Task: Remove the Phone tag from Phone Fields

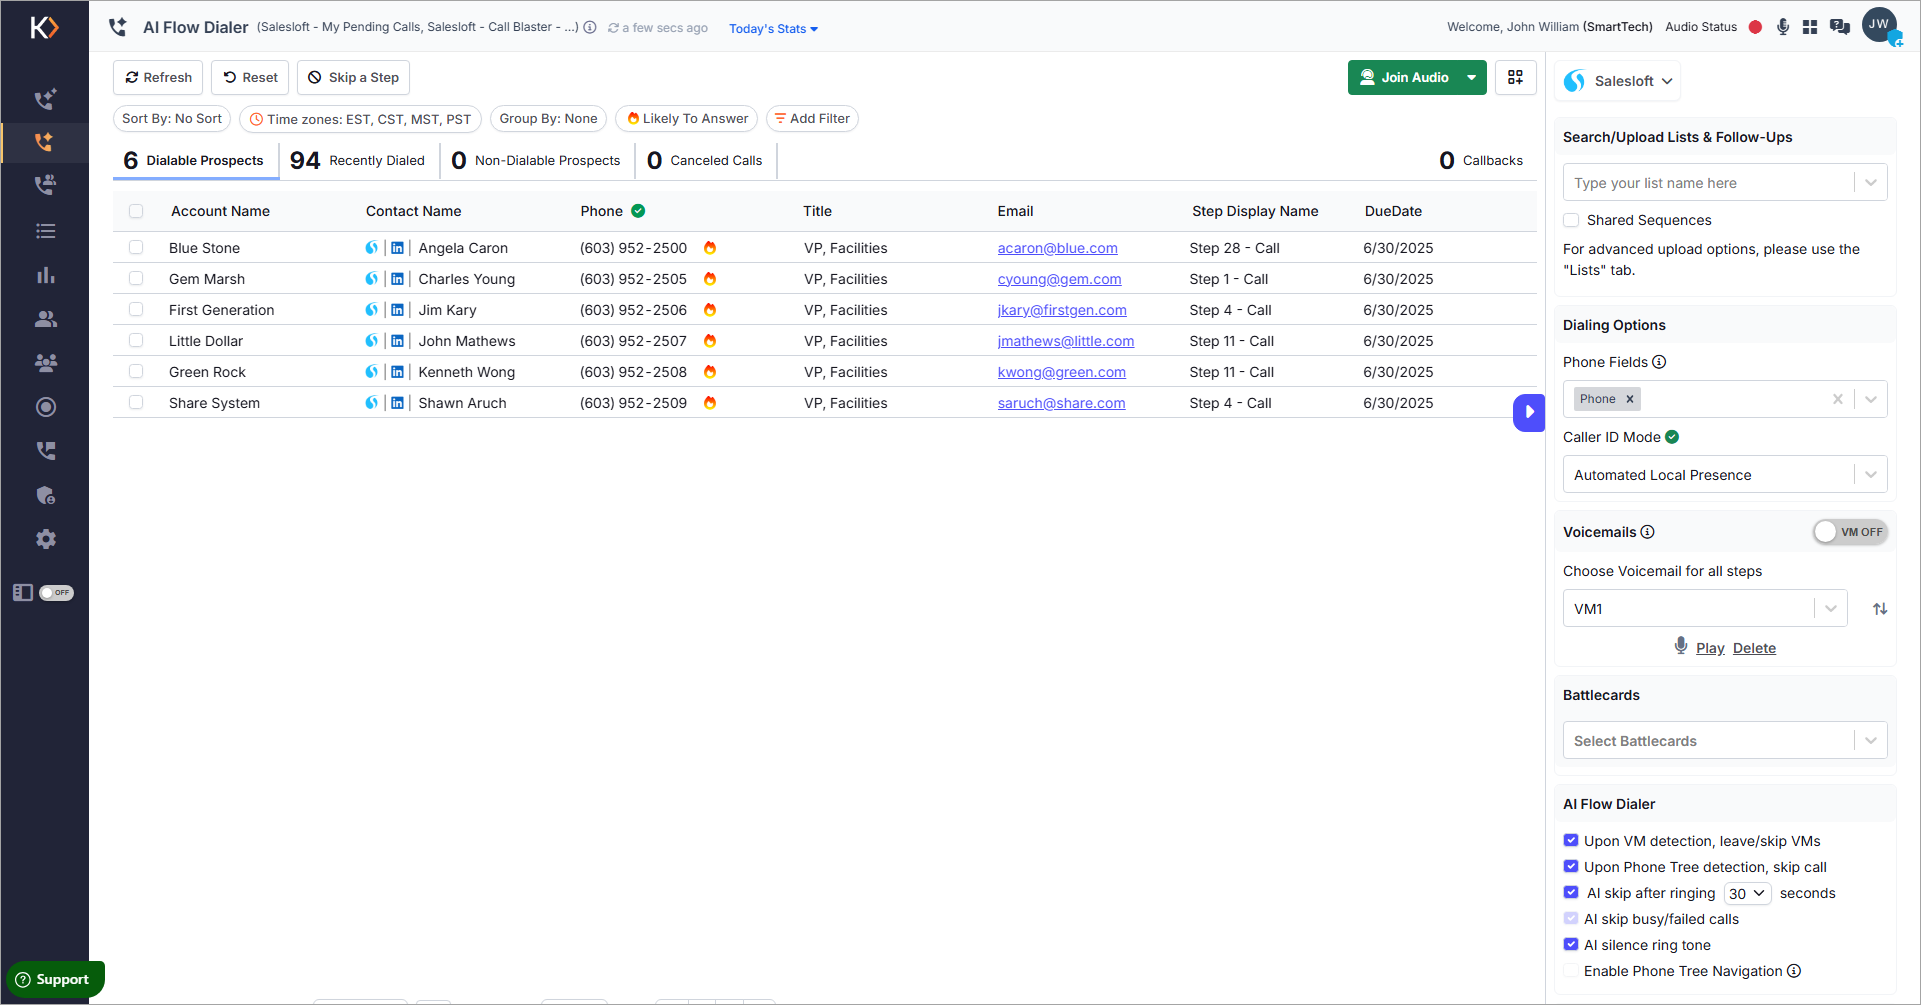Action: (1630, 399)
